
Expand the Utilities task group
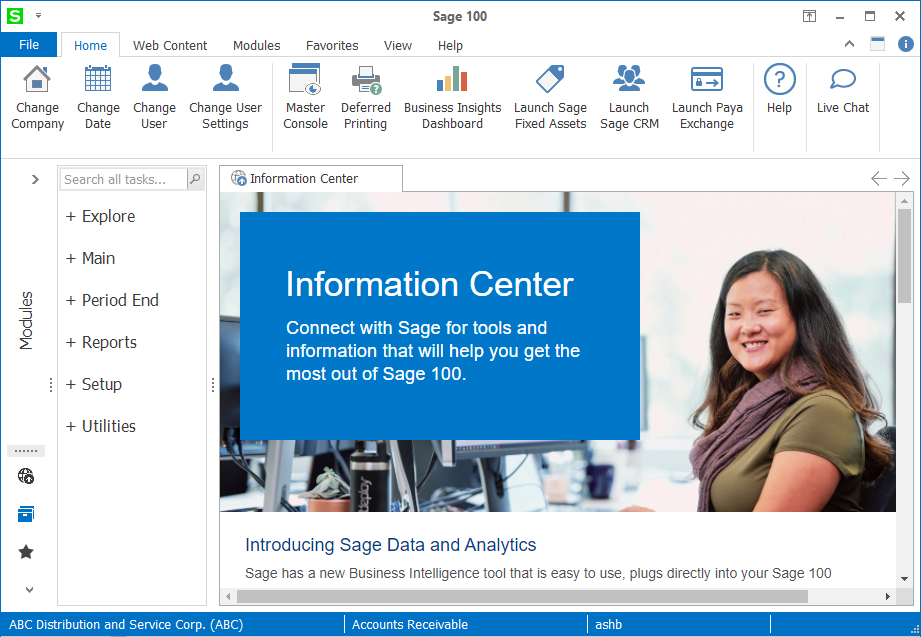100,426
